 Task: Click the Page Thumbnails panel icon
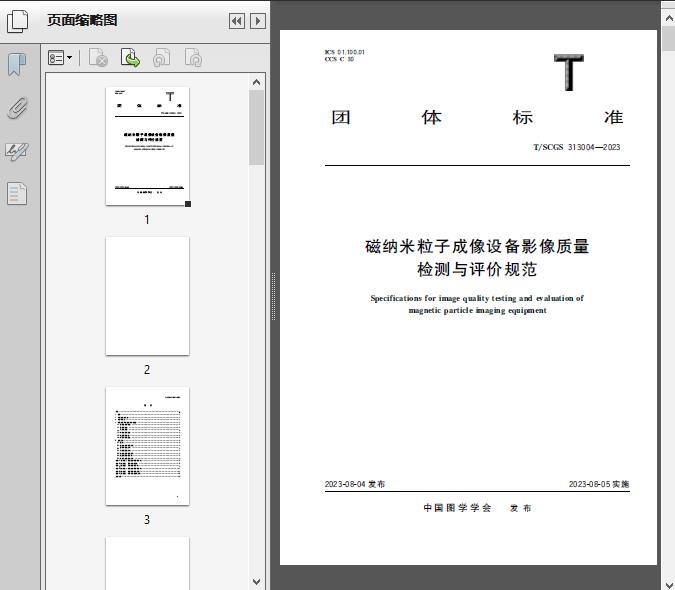point(17,20)
